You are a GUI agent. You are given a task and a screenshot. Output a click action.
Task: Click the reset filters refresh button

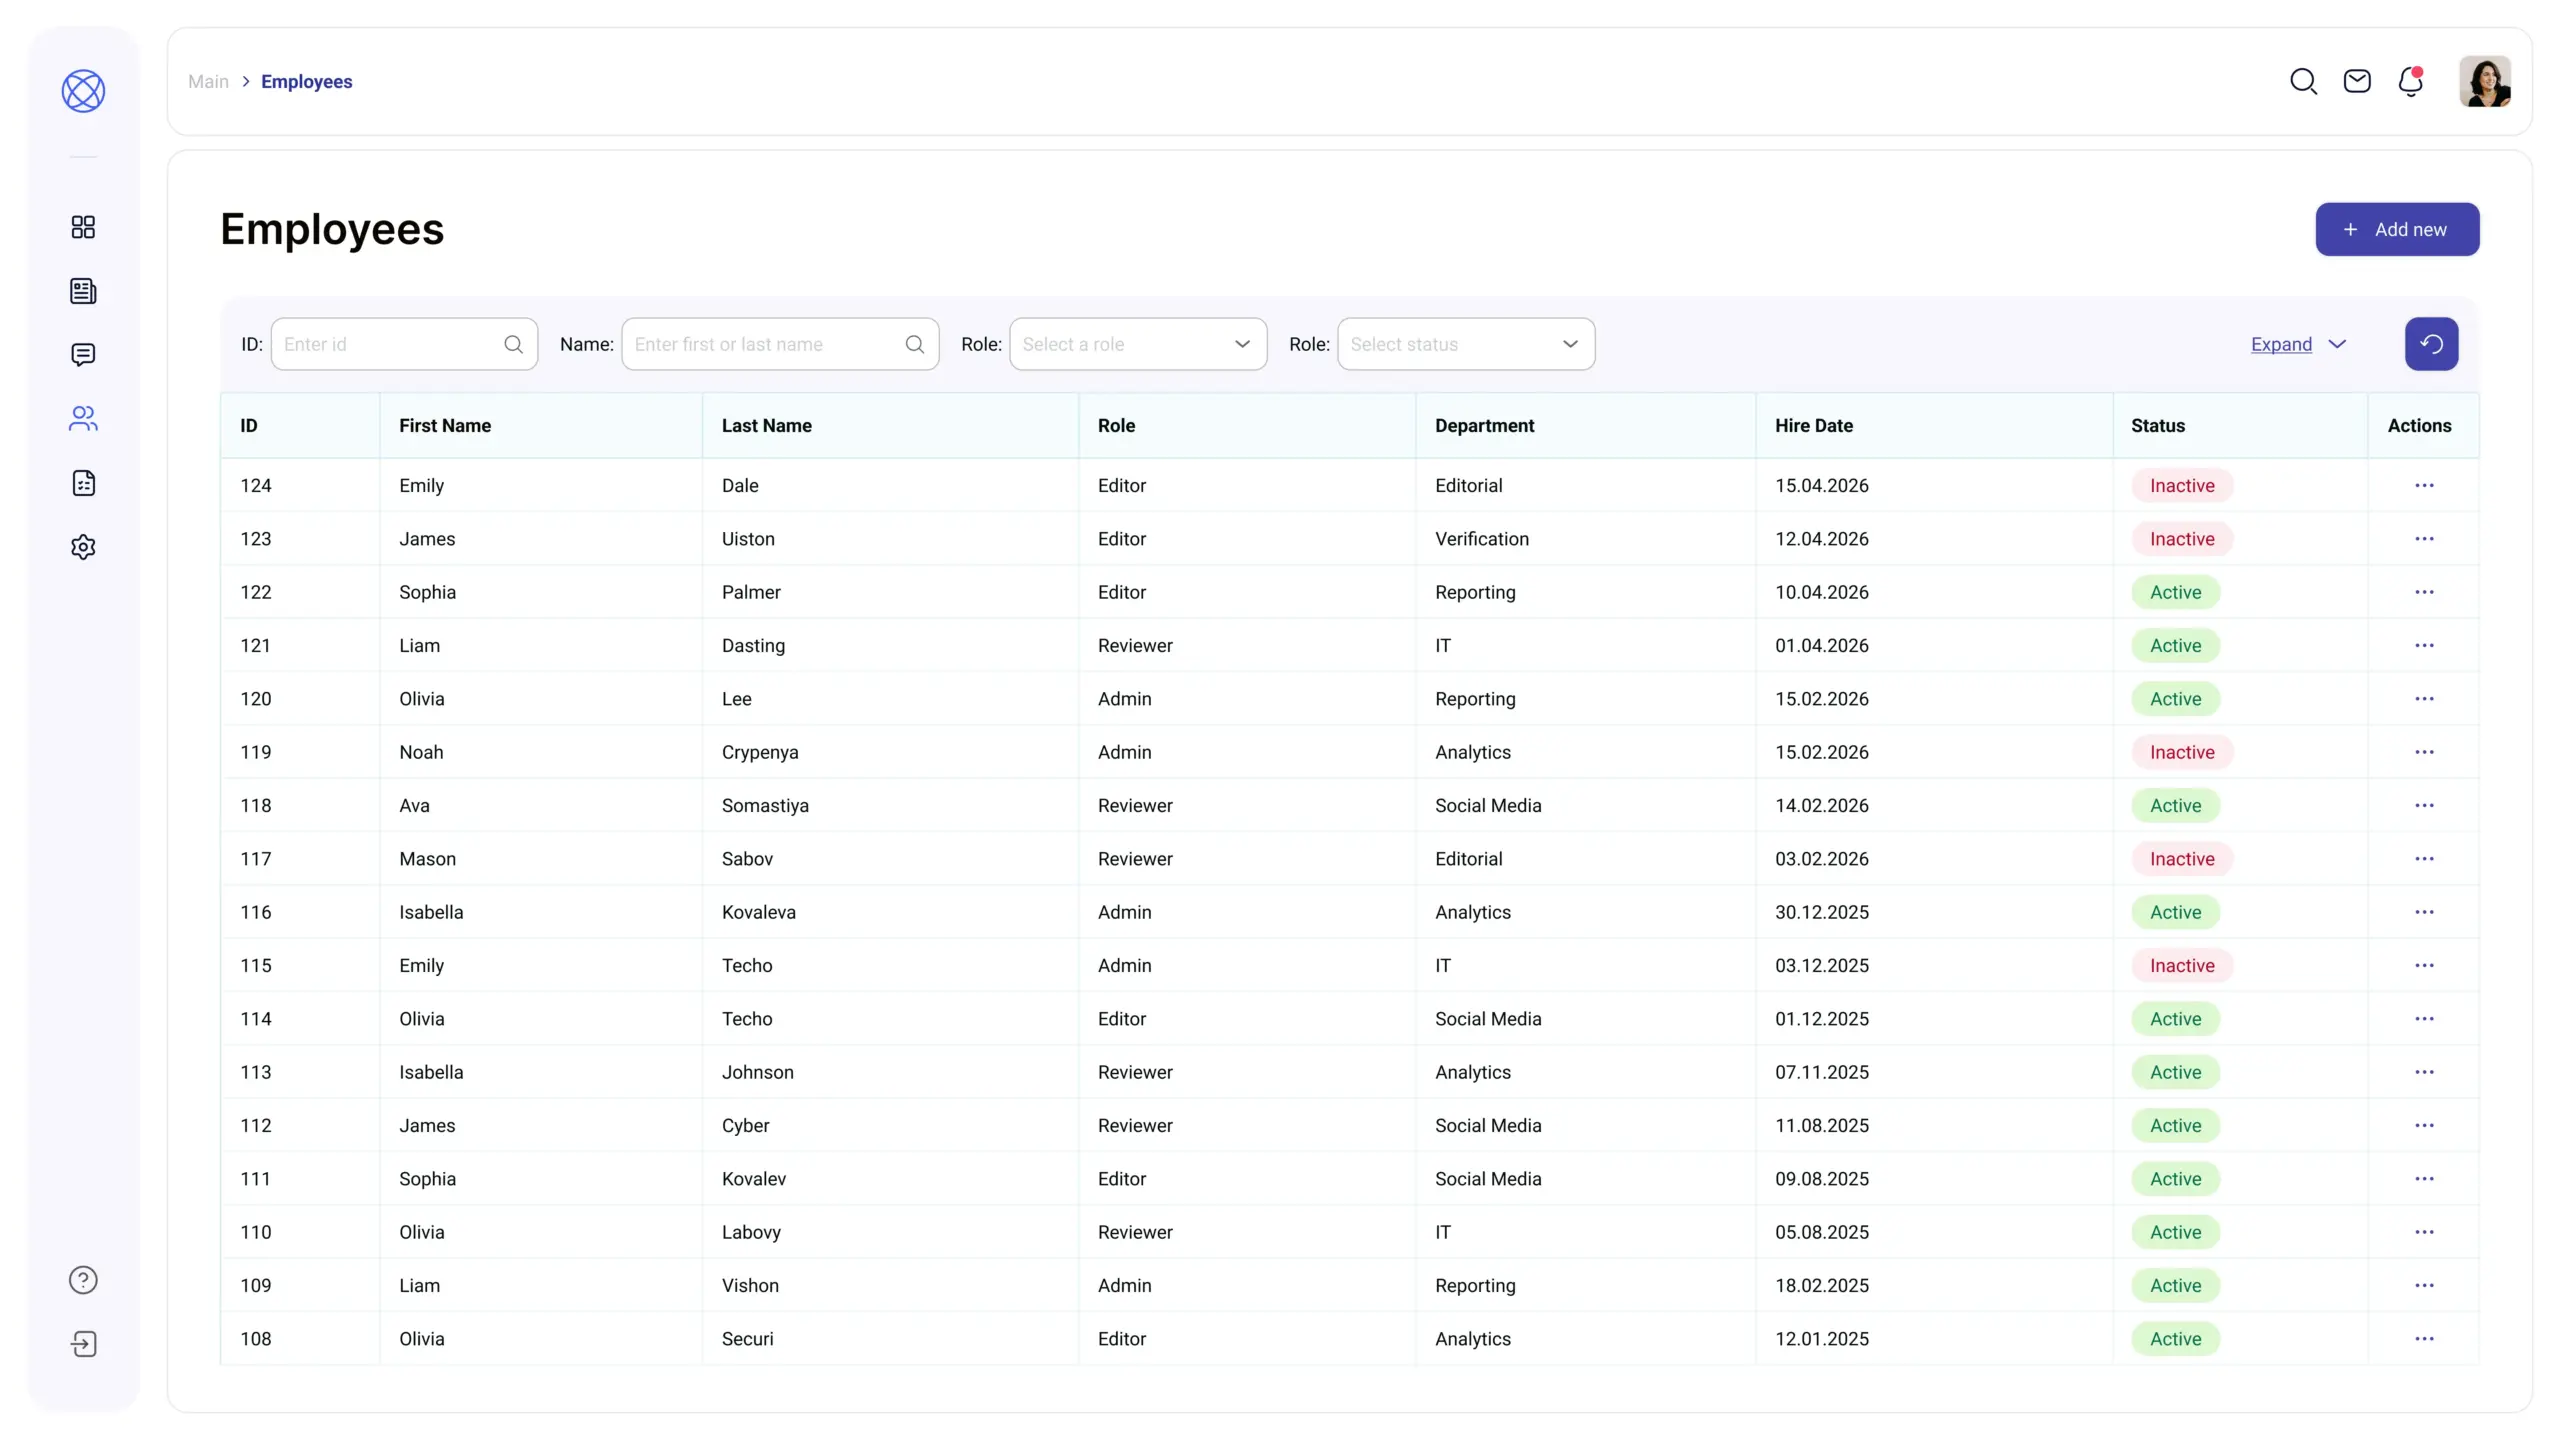[x=2431, y=344]
